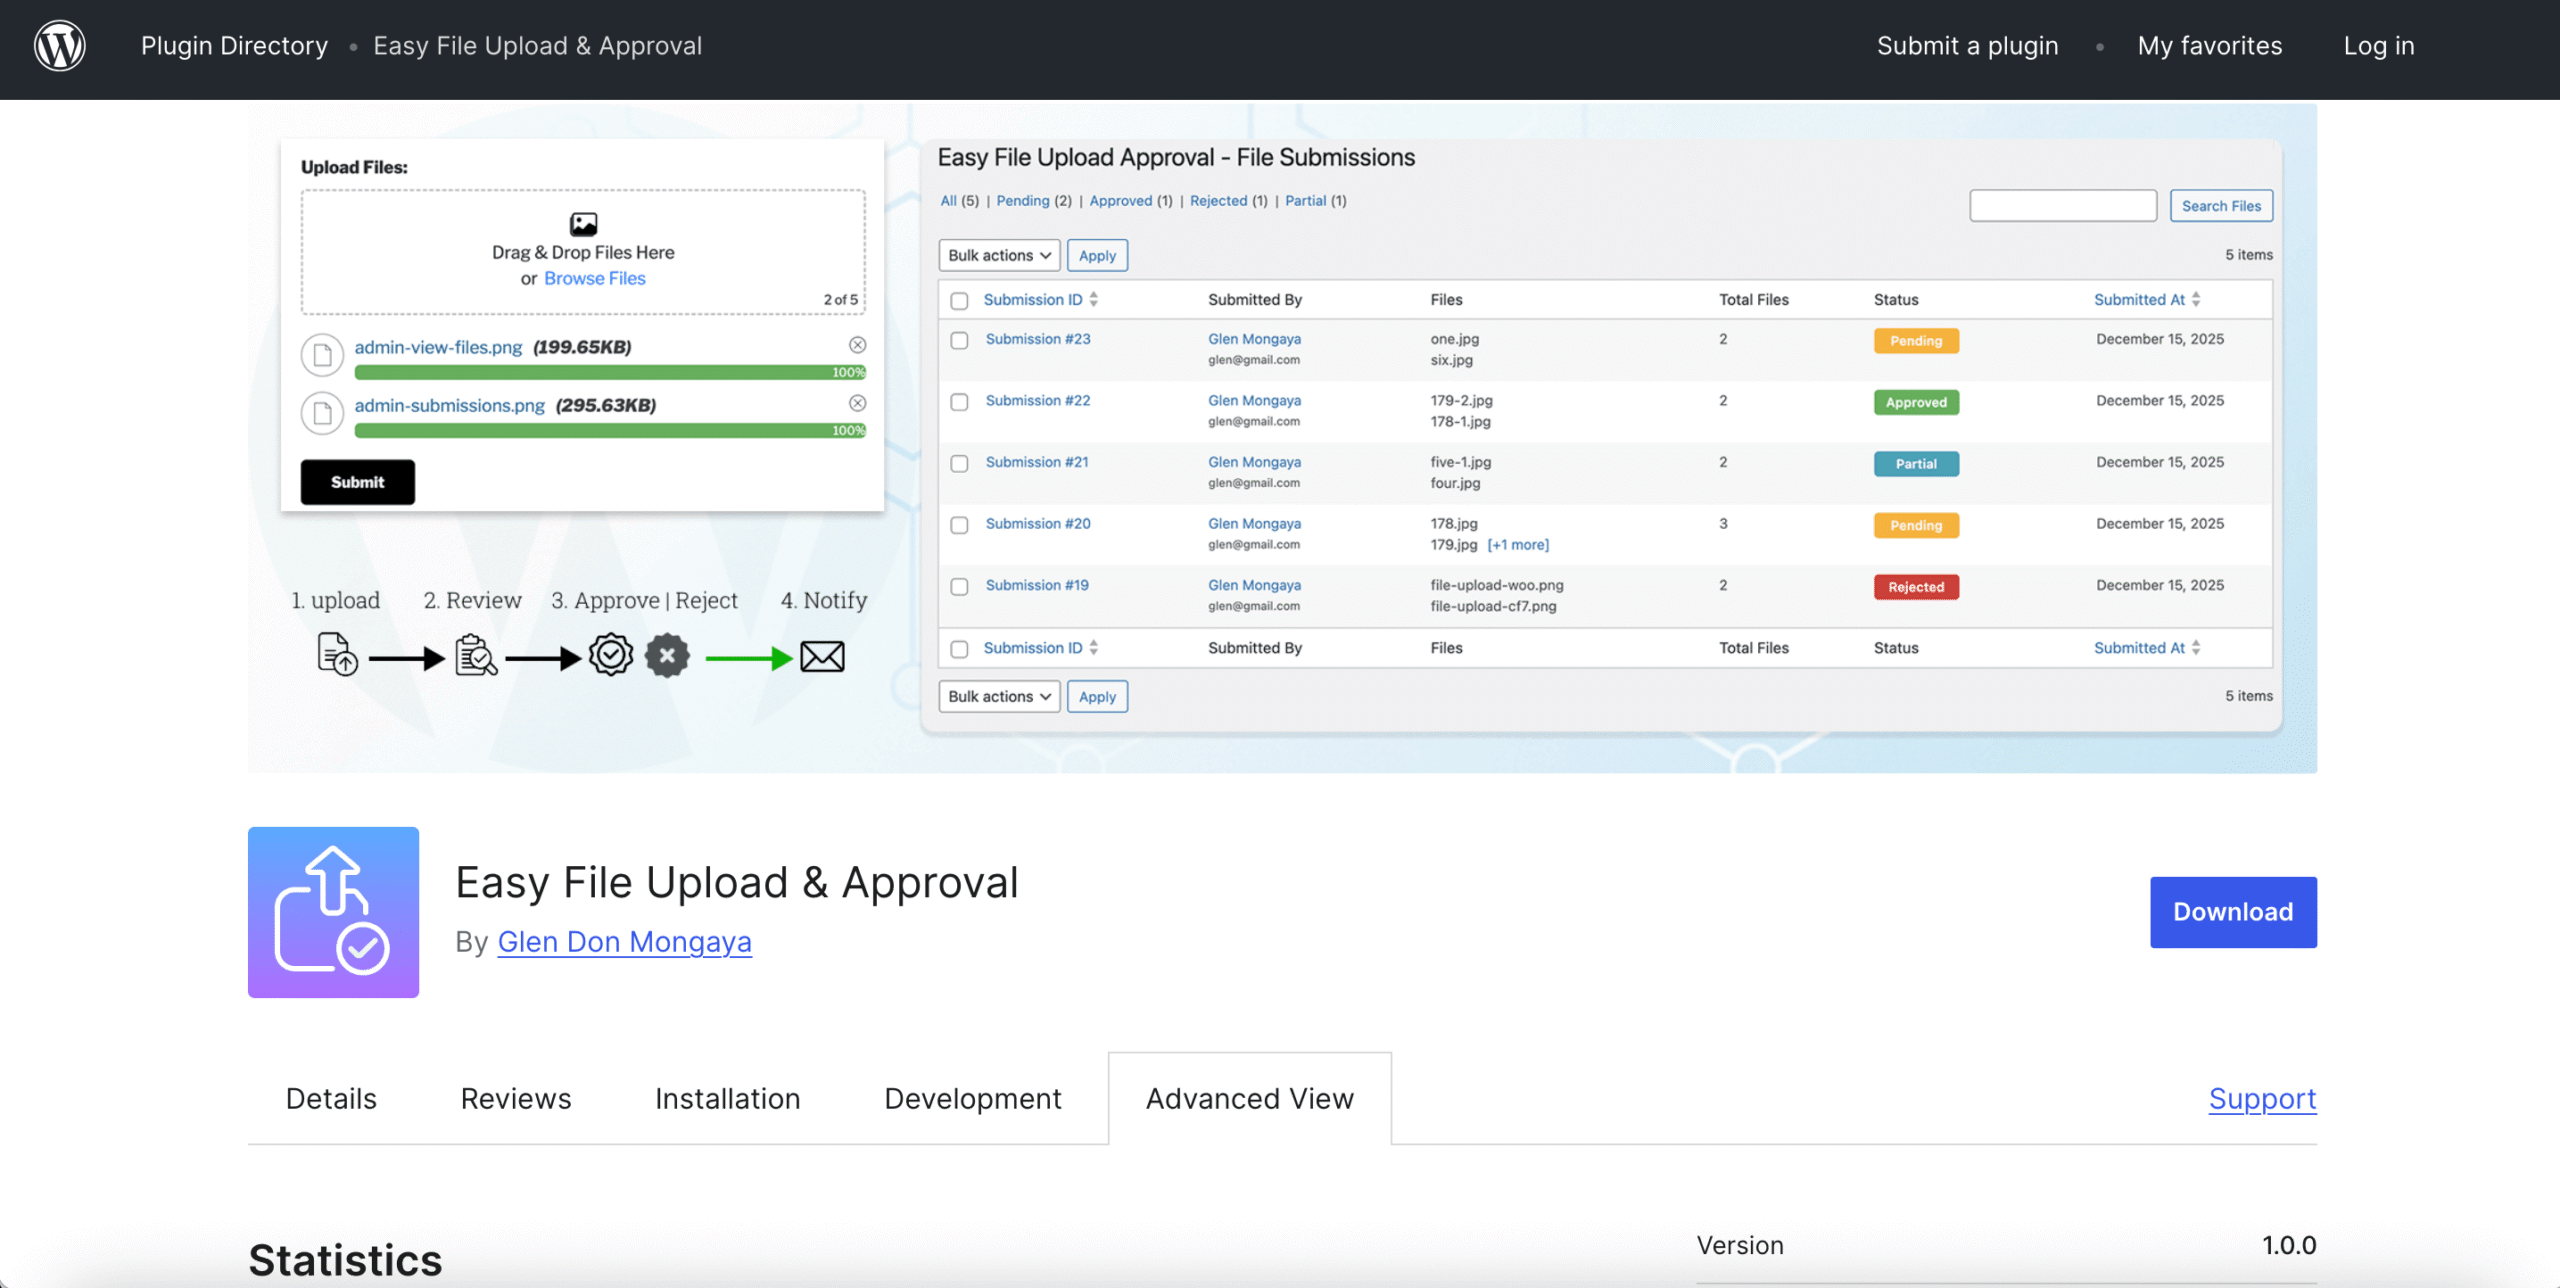Remove admin-submissions.png with its X icon

(857, 403)
